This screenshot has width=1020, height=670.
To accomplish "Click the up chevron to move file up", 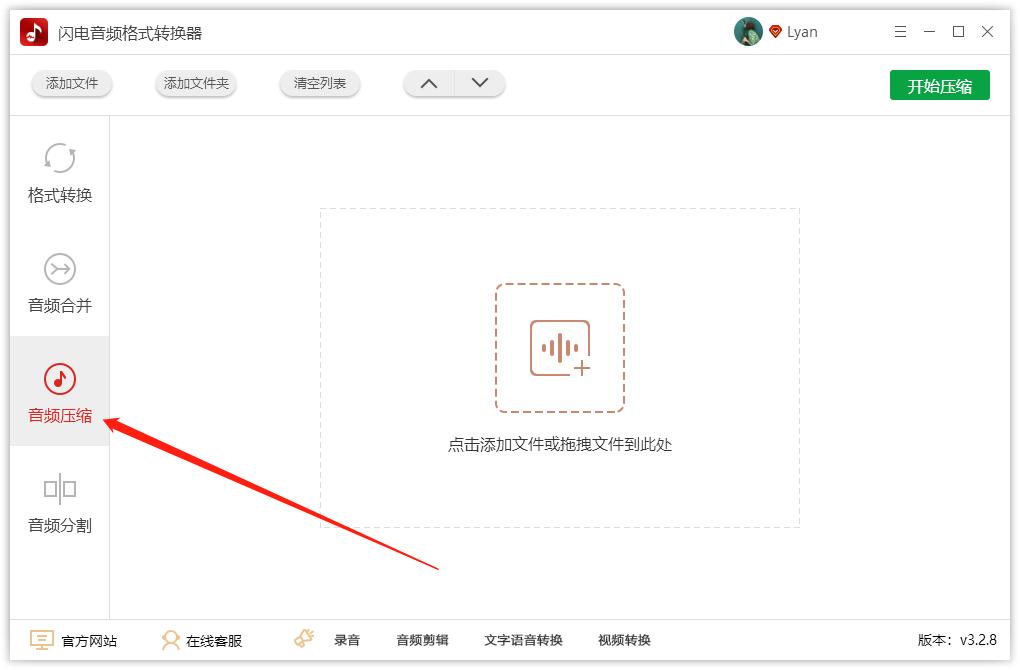I will coord(429,84).
